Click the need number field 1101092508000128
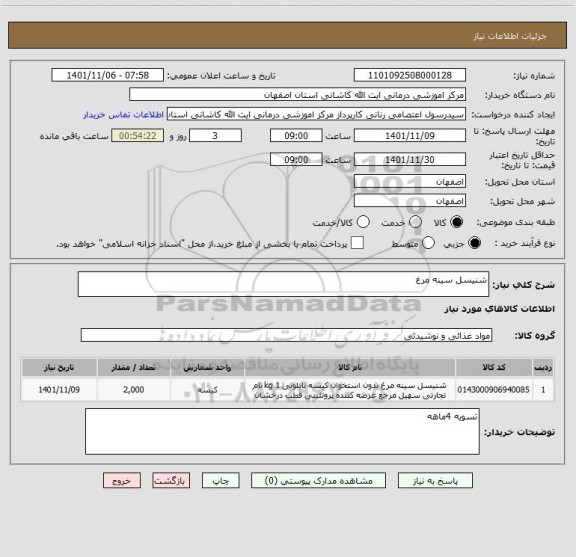This screenshot has height=557, width=576. coord(410,75)
